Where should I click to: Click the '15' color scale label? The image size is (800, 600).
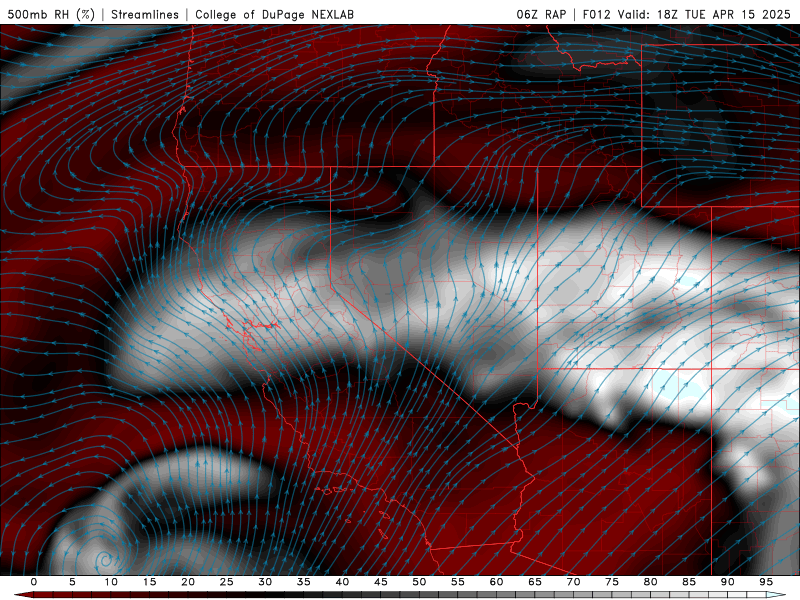coord(149,582)
